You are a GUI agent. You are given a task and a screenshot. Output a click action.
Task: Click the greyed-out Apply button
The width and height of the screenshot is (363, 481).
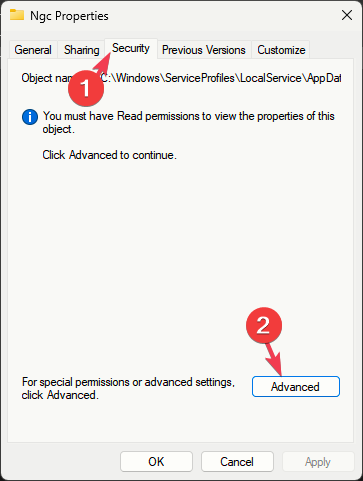click(318, 462)
